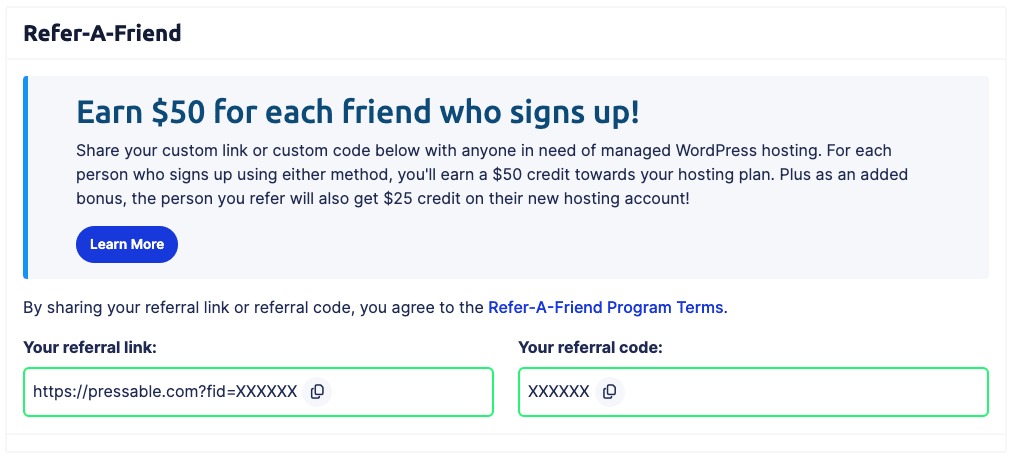This screenshot has height=458, width=1014.
Task: Click the pressable.com referral URL text
Action: [x=165, y=392]
